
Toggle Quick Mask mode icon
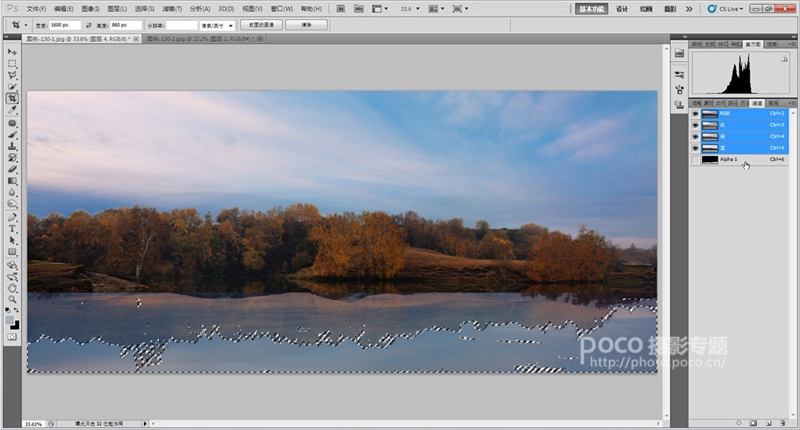tap(12, 337)
